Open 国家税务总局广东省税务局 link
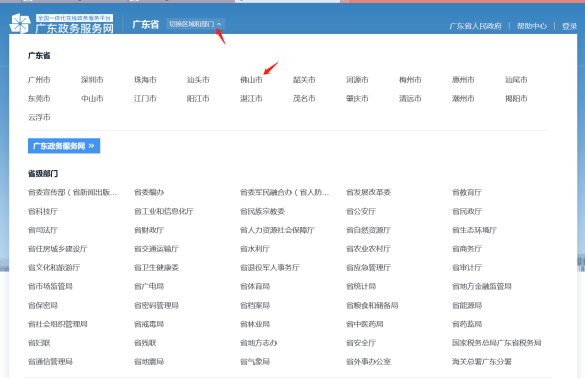This screenshot has width=585, height=379. (497, 343)
